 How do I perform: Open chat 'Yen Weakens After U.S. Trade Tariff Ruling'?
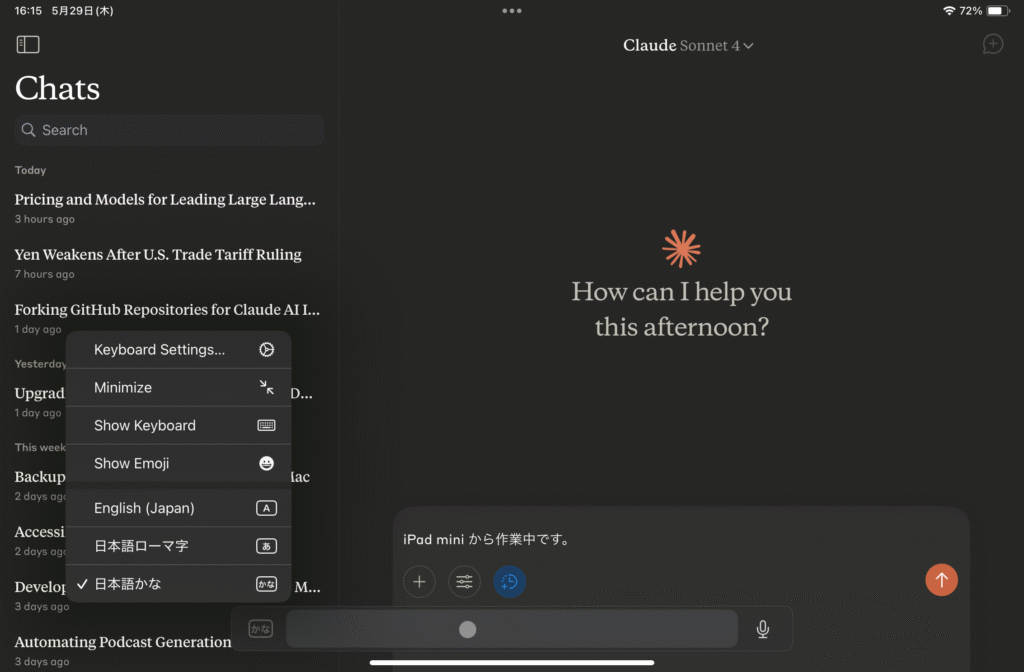click(158, 263)
